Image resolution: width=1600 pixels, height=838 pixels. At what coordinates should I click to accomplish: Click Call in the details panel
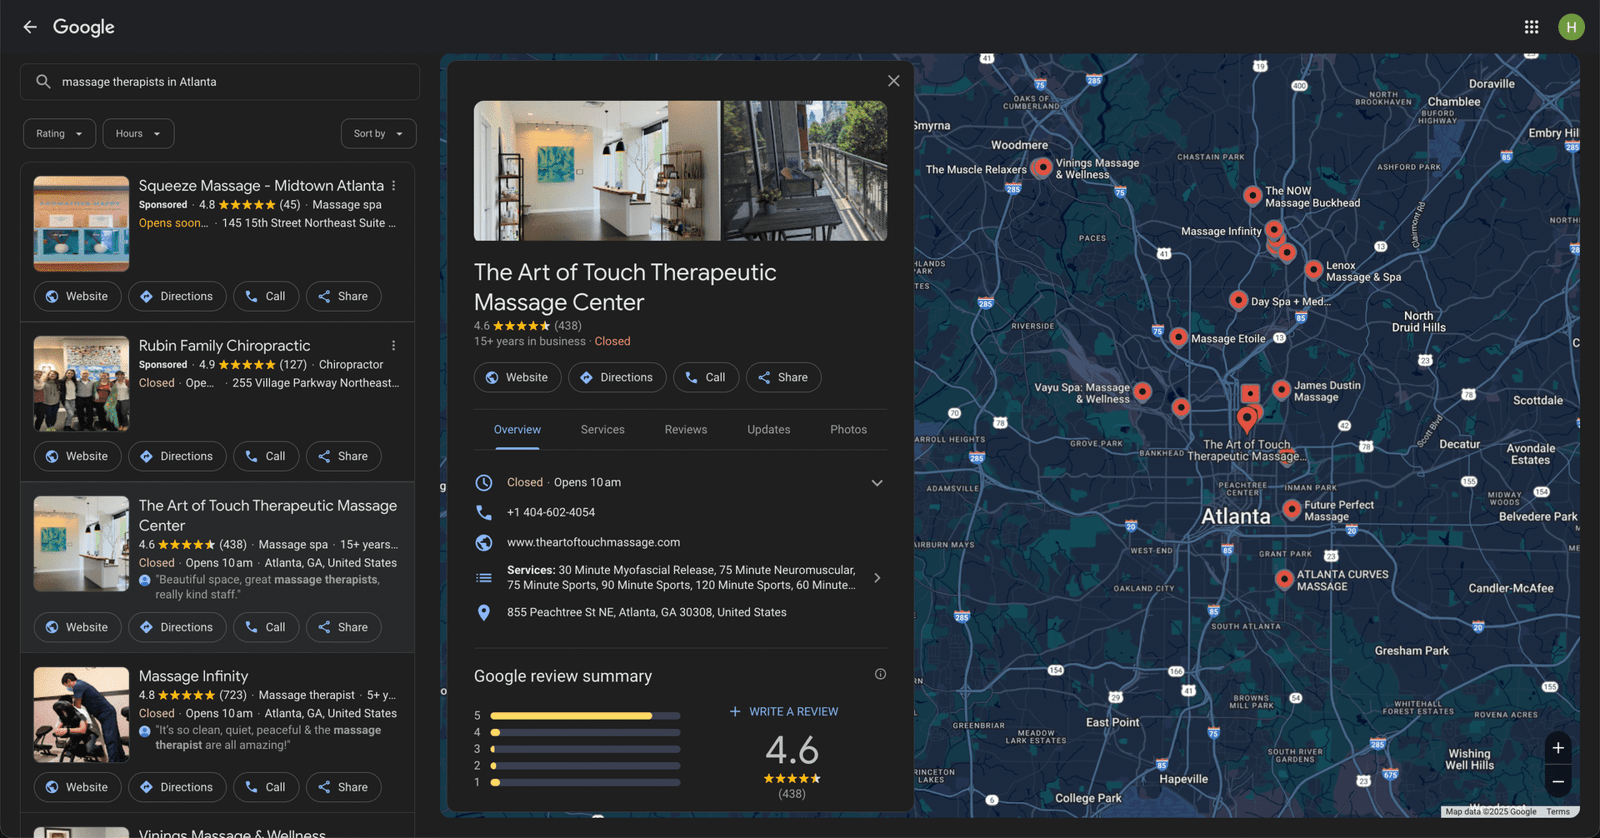706,377
